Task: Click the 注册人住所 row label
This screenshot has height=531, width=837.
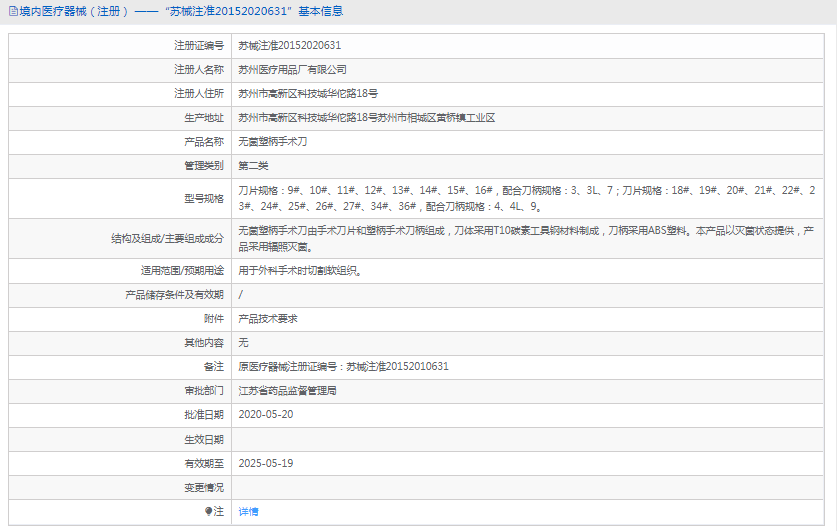Action: [x=199, y=93]
